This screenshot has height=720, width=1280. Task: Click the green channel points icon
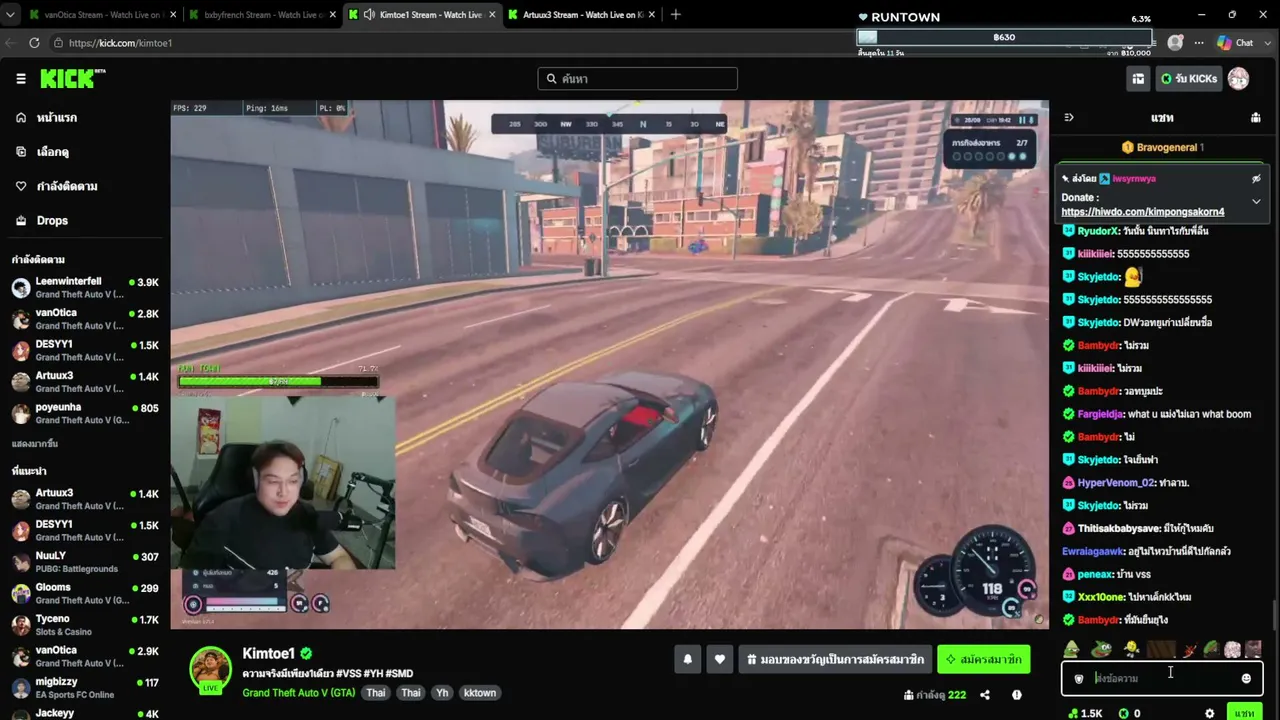point(1073,713)
